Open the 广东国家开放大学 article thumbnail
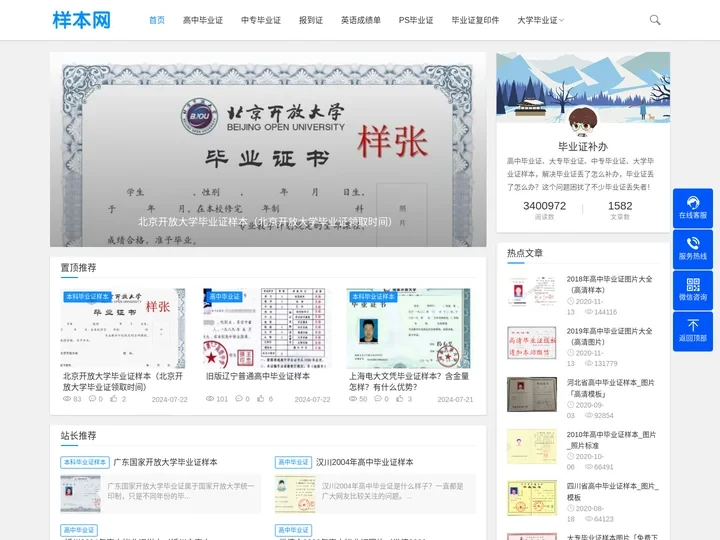This screenshot has width=720, height=540. [80, 494]
